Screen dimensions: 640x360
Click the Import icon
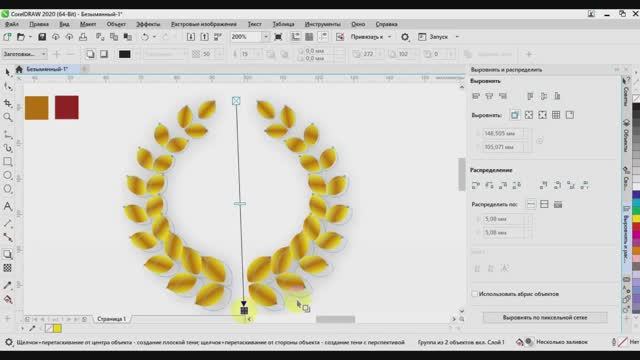[191, 37]
